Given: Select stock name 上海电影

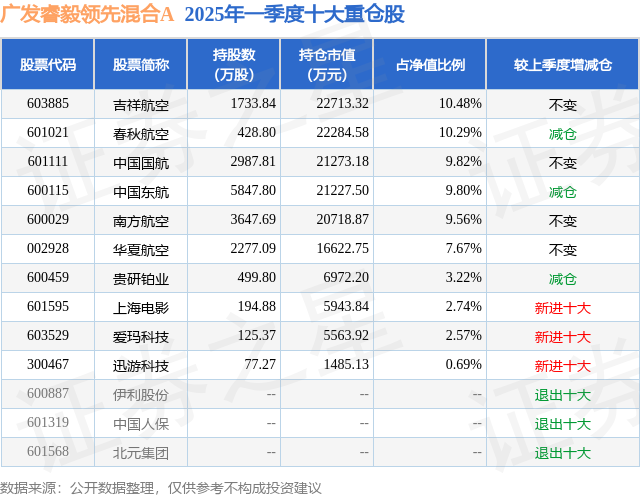Looking at the screenshot, I should click(141, 308).
